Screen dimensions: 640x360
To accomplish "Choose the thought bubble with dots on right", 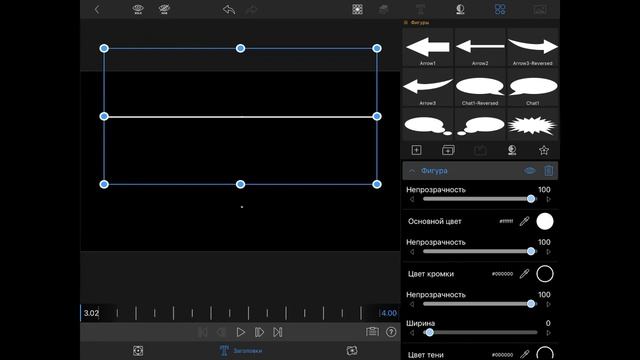I will [x=428, y=125].
